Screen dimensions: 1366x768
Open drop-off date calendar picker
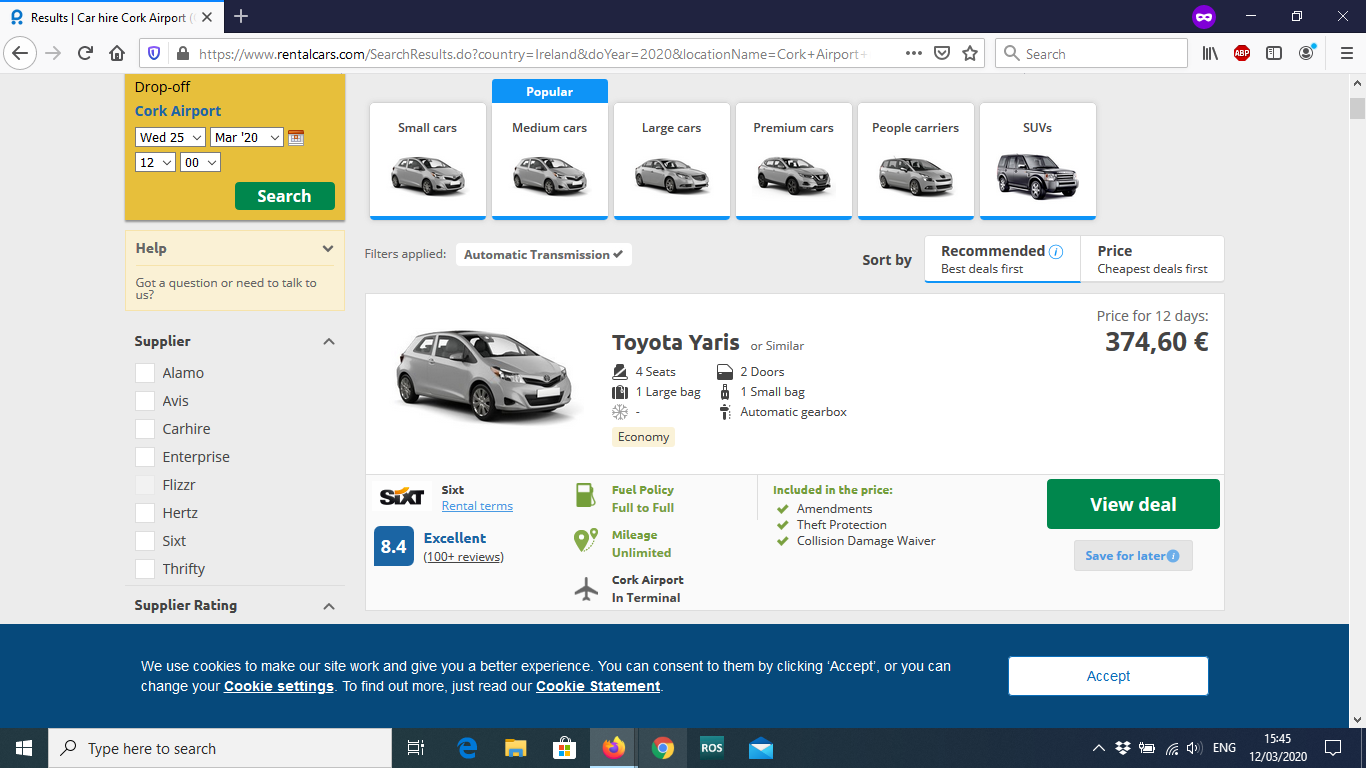(296, 138)
